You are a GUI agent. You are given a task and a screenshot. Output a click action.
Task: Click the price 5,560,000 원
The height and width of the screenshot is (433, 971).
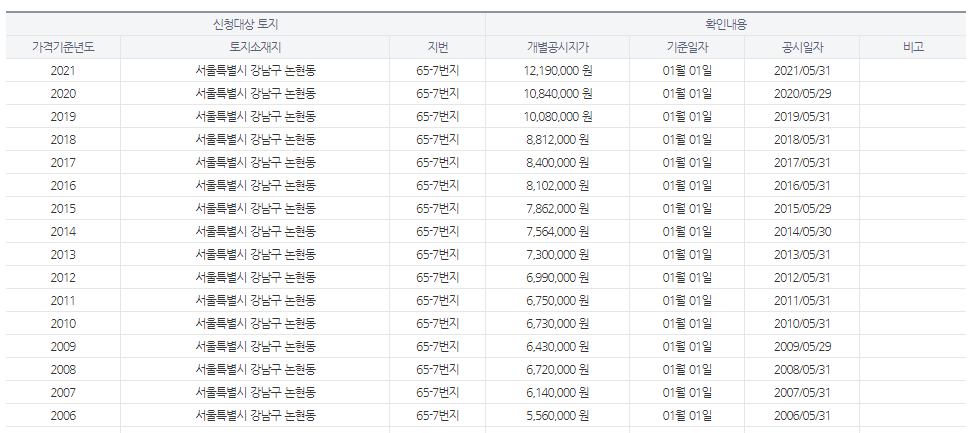coord(557,416)
